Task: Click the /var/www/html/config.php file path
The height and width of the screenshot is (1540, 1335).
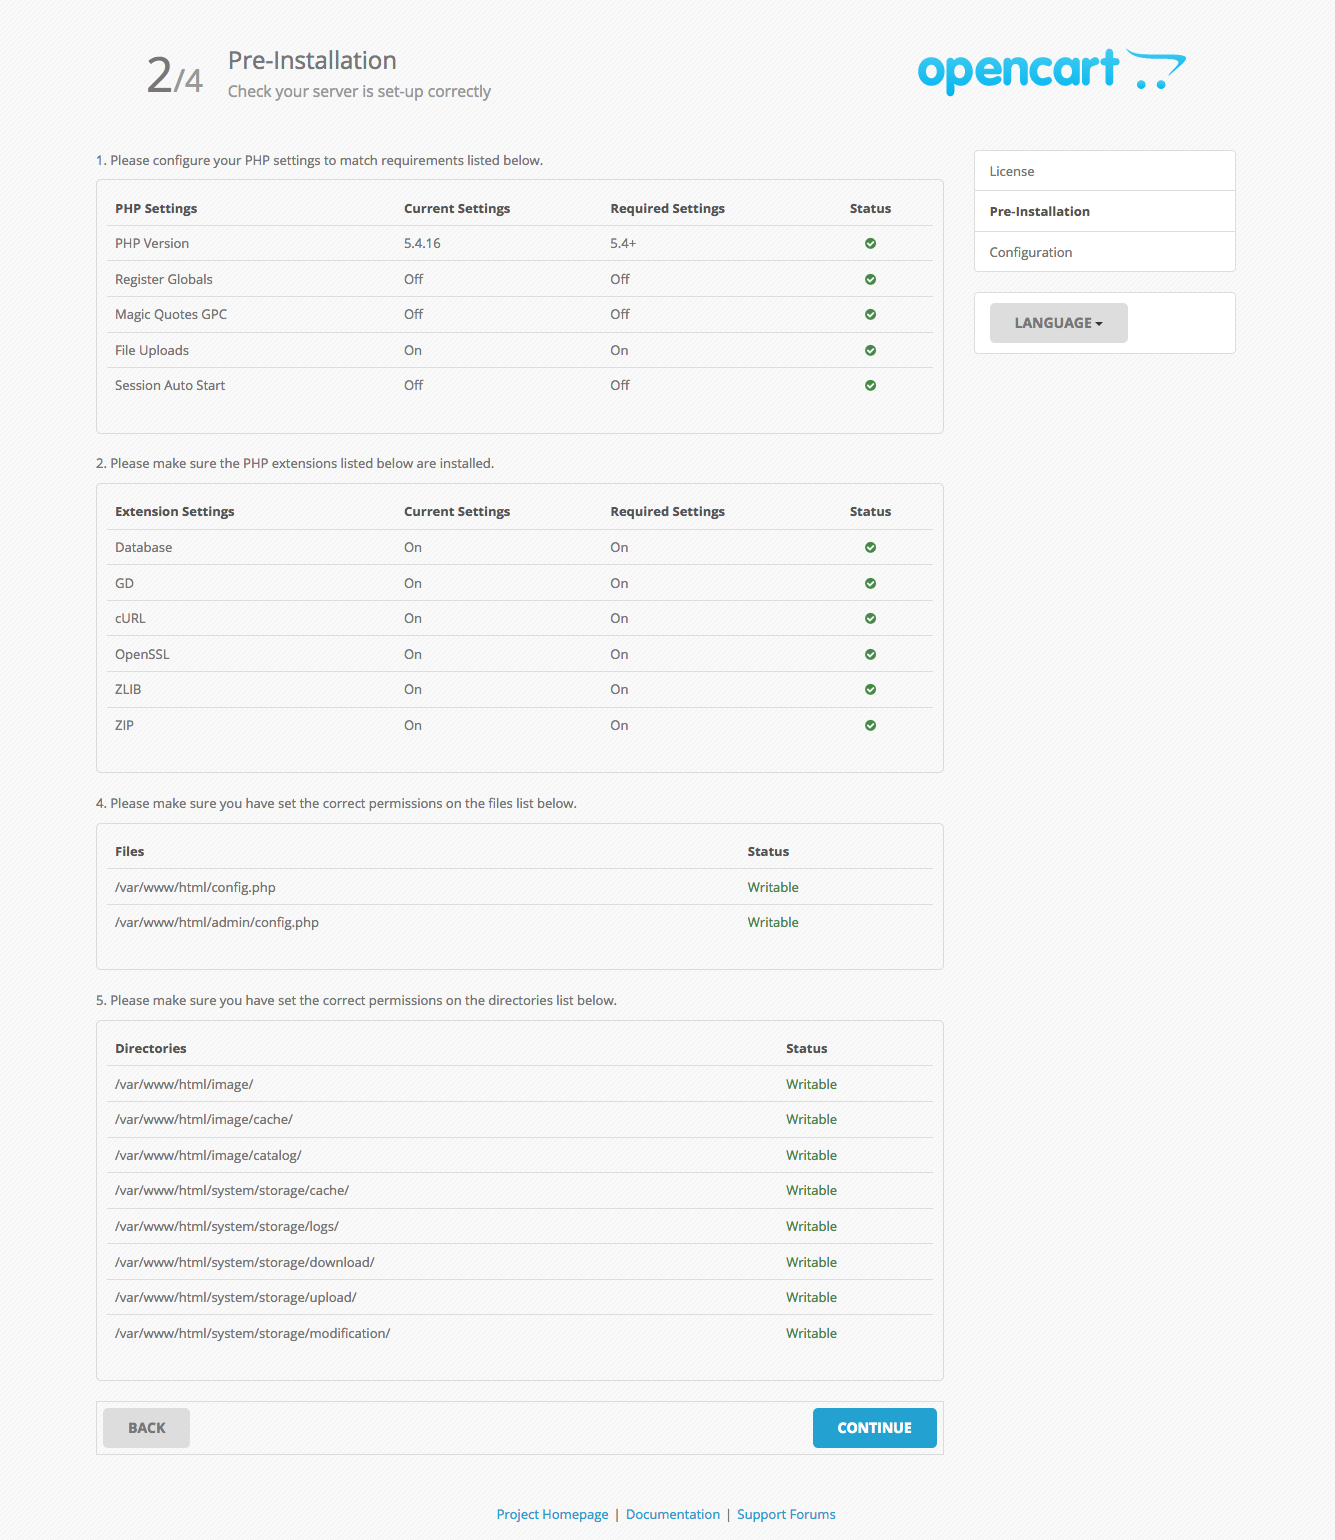Action: 195,888
